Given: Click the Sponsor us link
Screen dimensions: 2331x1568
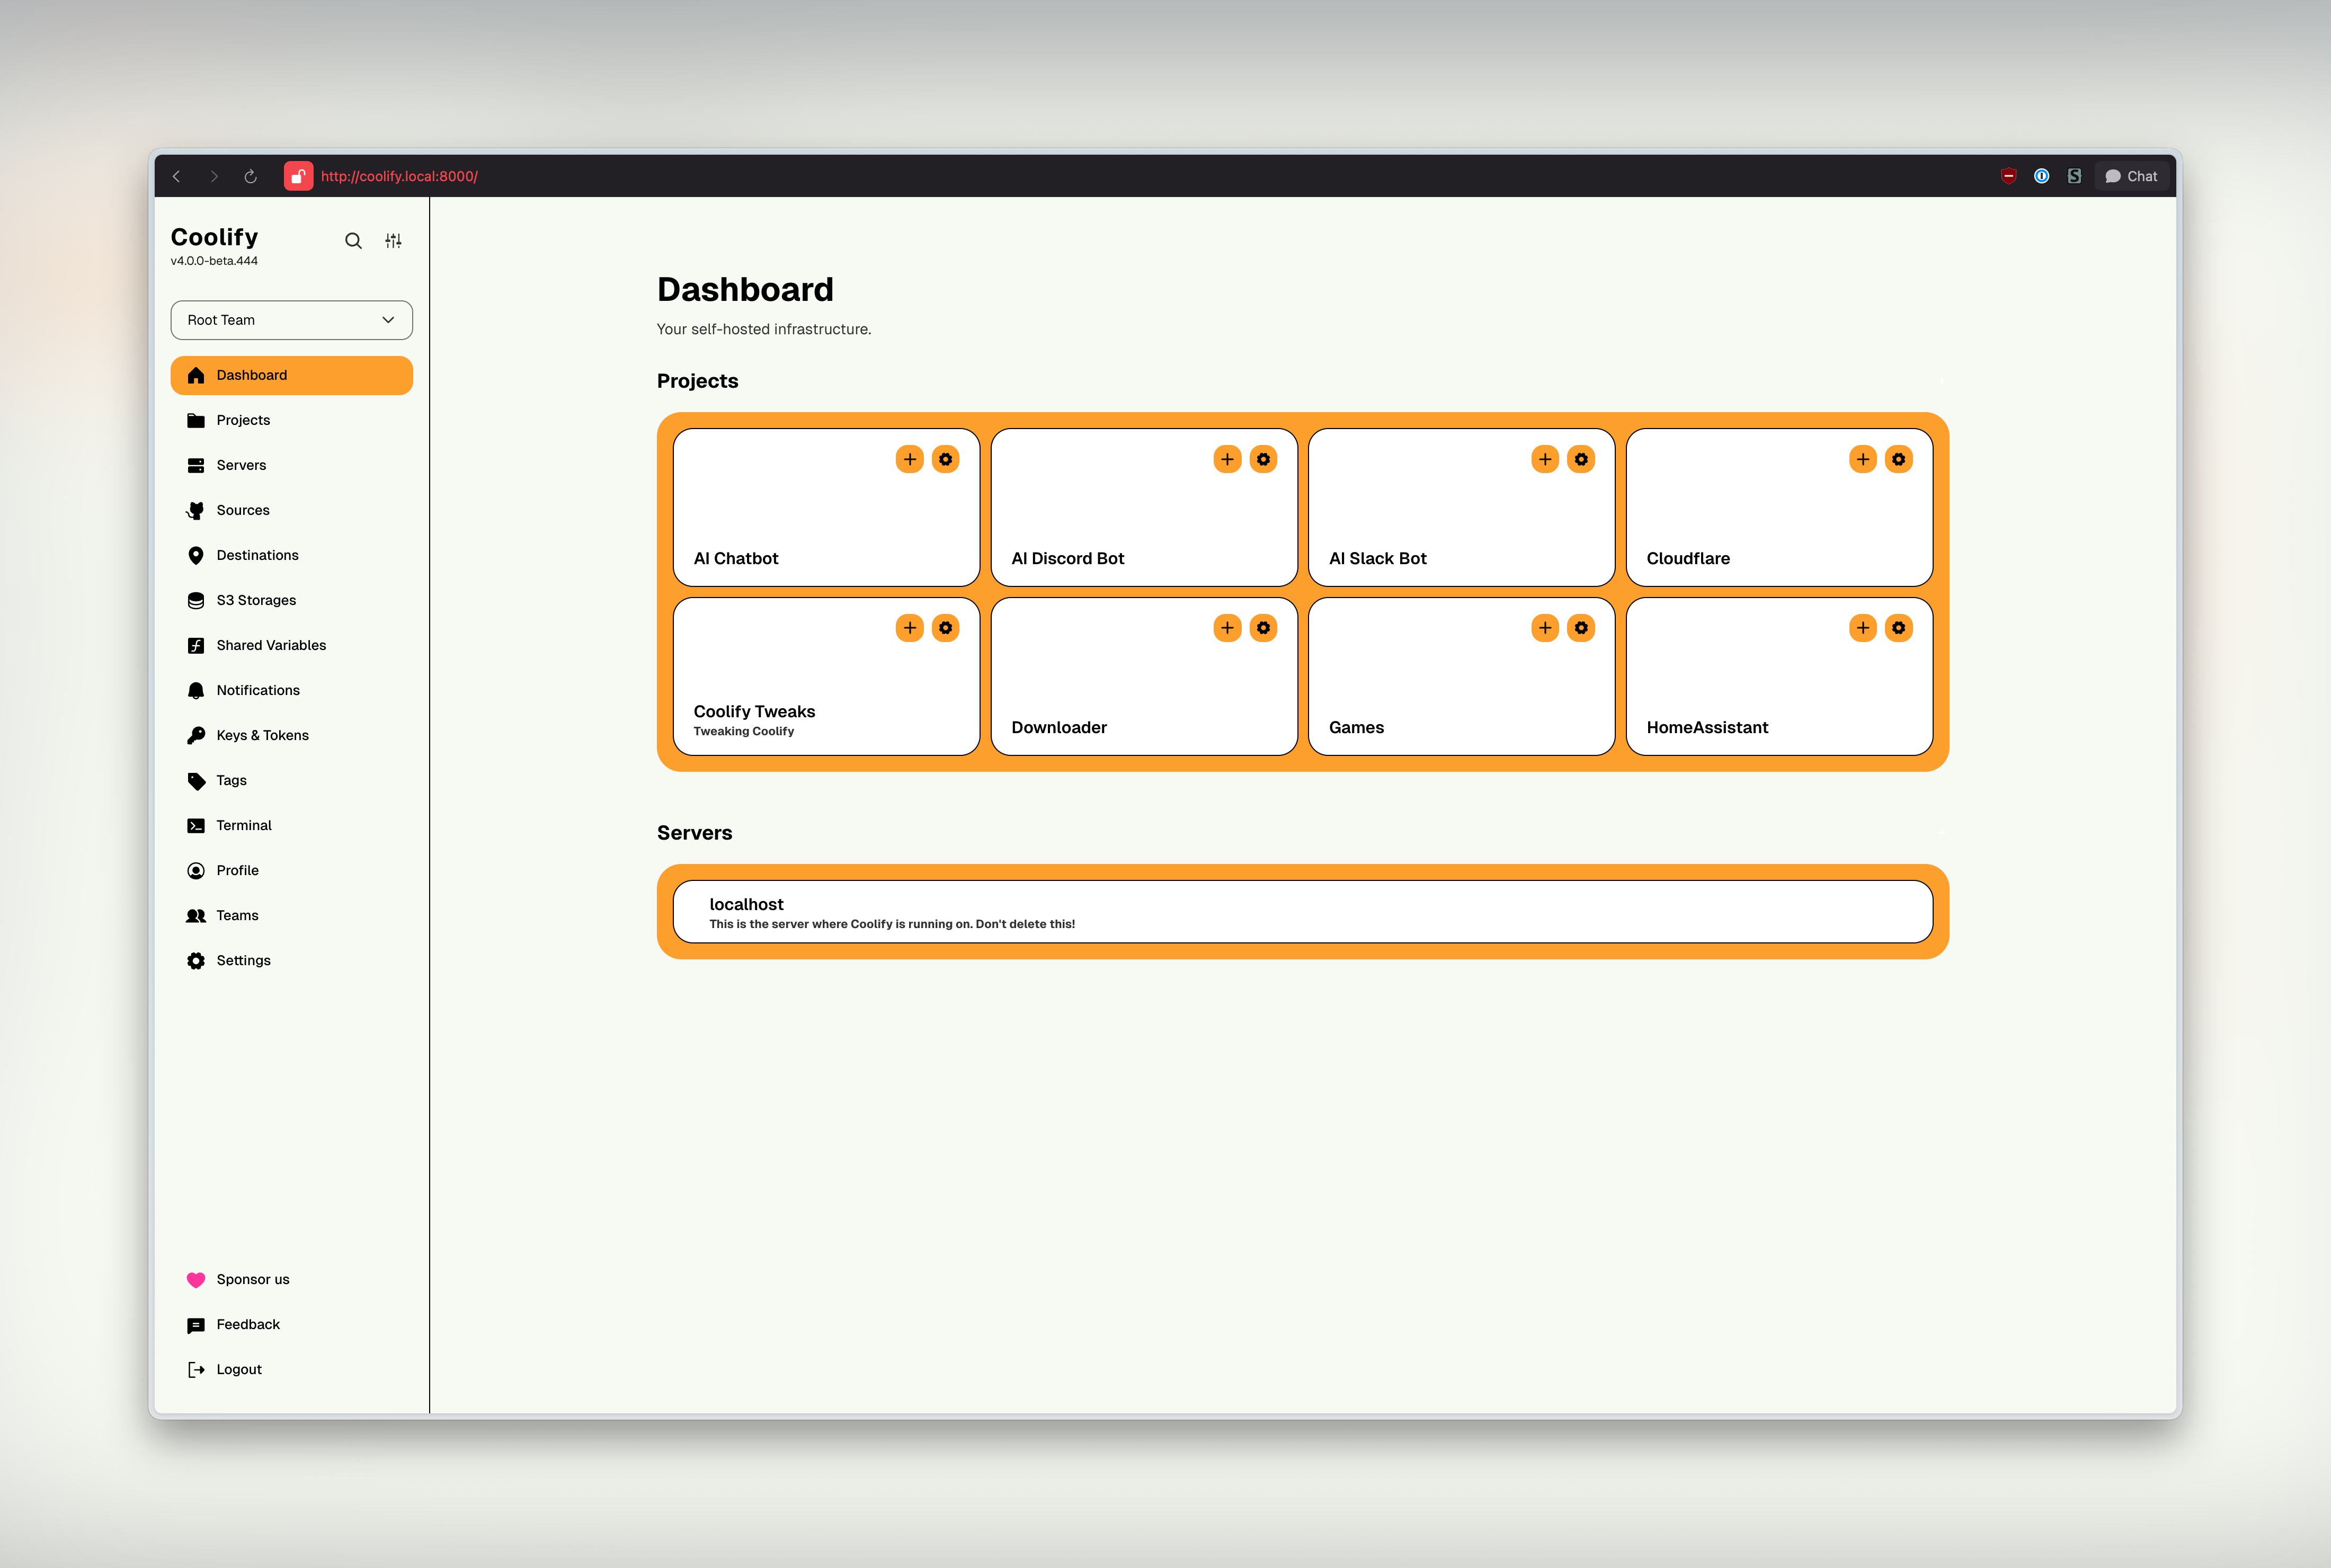Looking at the screenshot, I should 252,1279.
